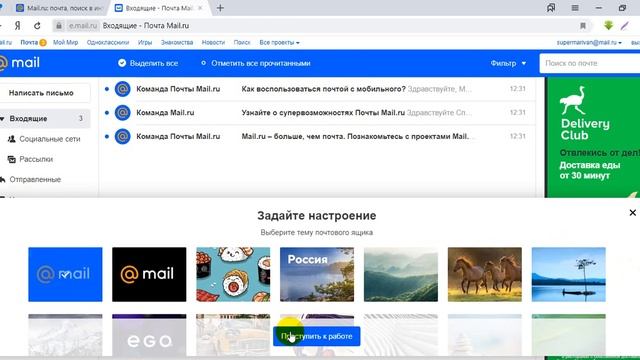Open the Фильтр dropdown

pyautogui.click(x=508, y=63)
